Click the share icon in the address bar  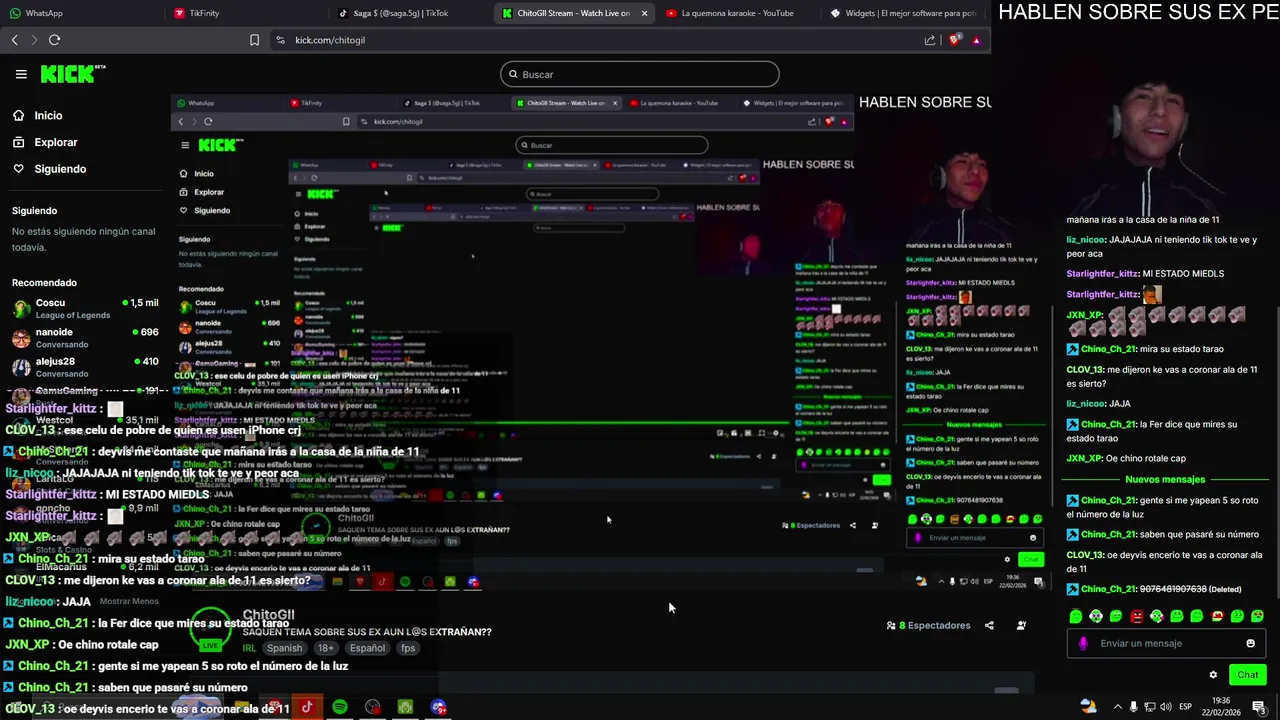[x=930, y=40]
